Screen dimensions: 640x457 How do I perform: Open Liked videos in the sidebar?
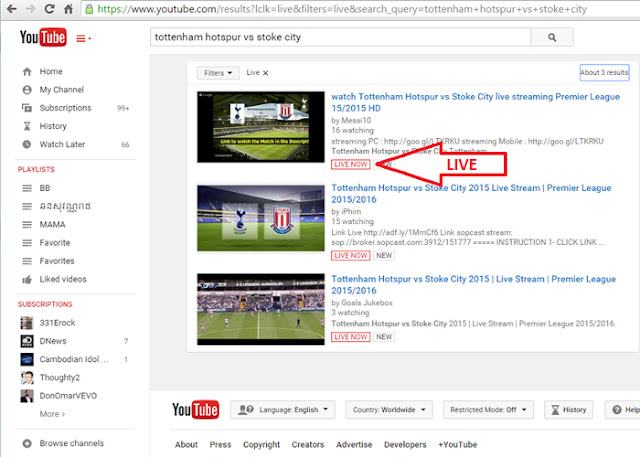point(63,280)
